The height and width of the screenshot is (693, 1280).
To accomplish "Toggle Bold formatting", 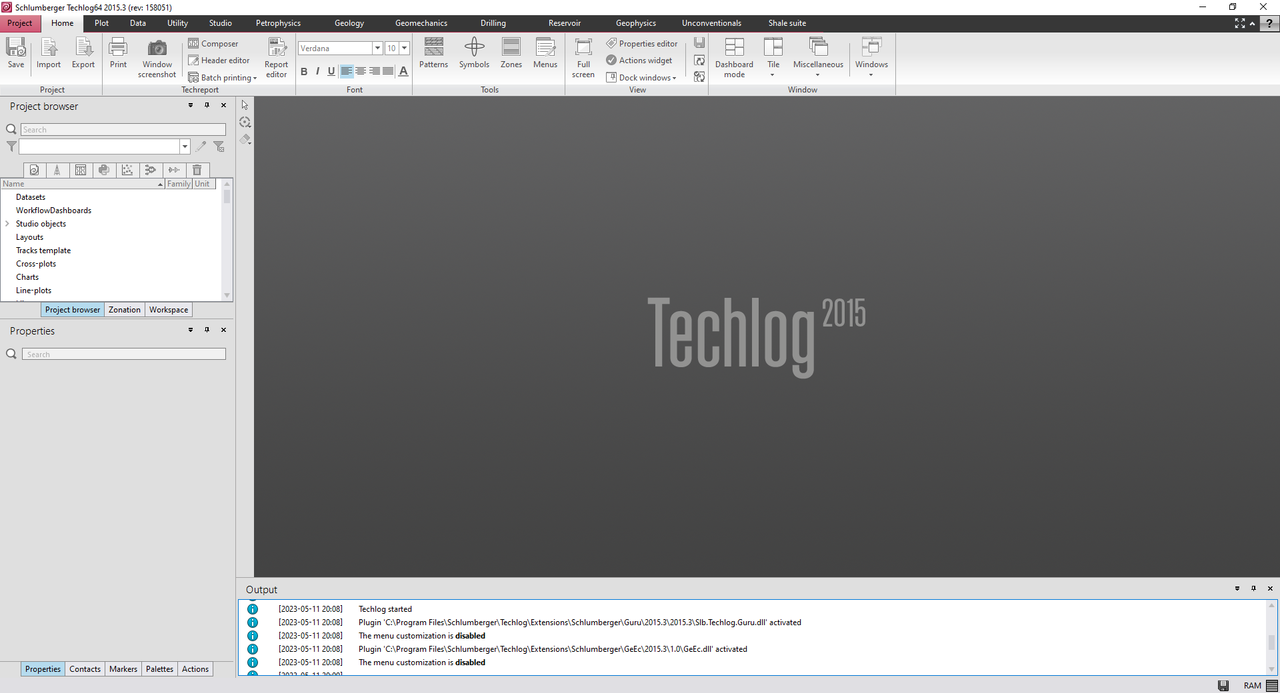I will click(304, 71).
